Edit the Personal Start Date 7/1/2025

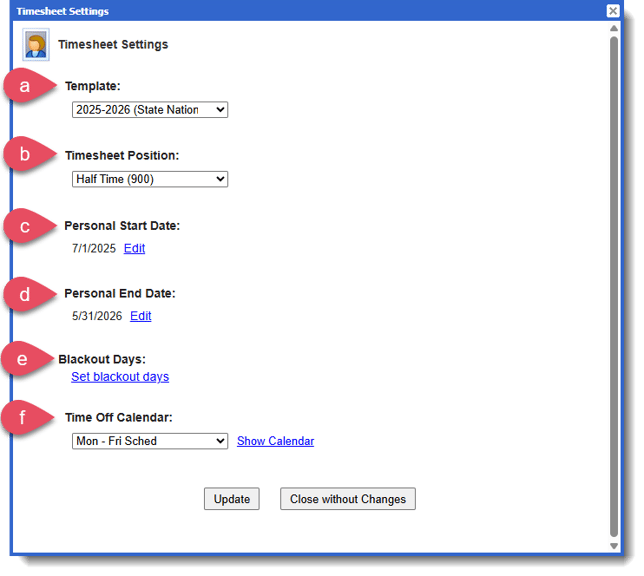coord(134,248)
